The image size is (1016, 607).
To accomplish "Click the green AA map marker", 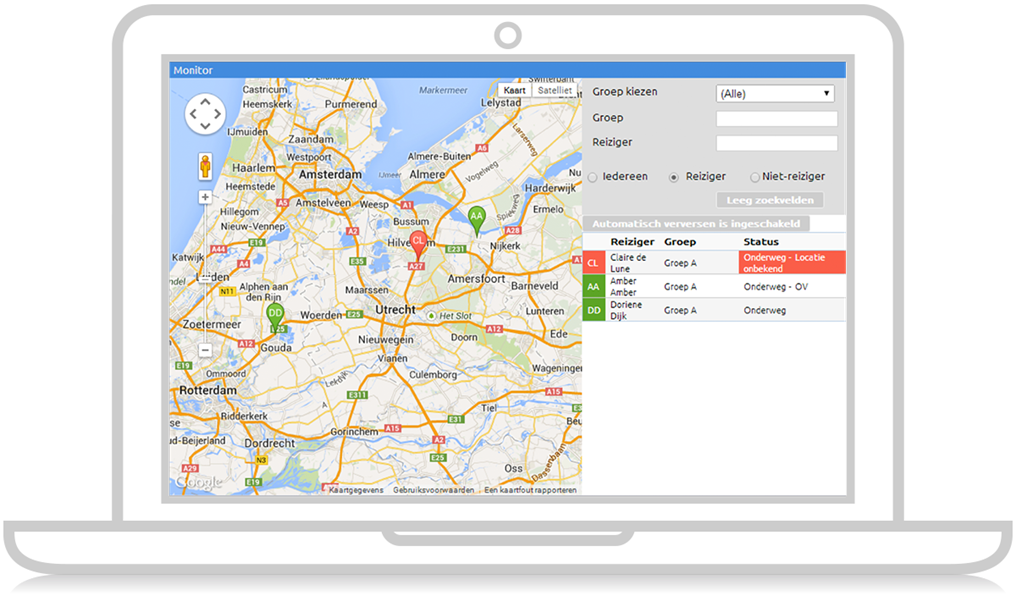I will (x=477, y=217).
